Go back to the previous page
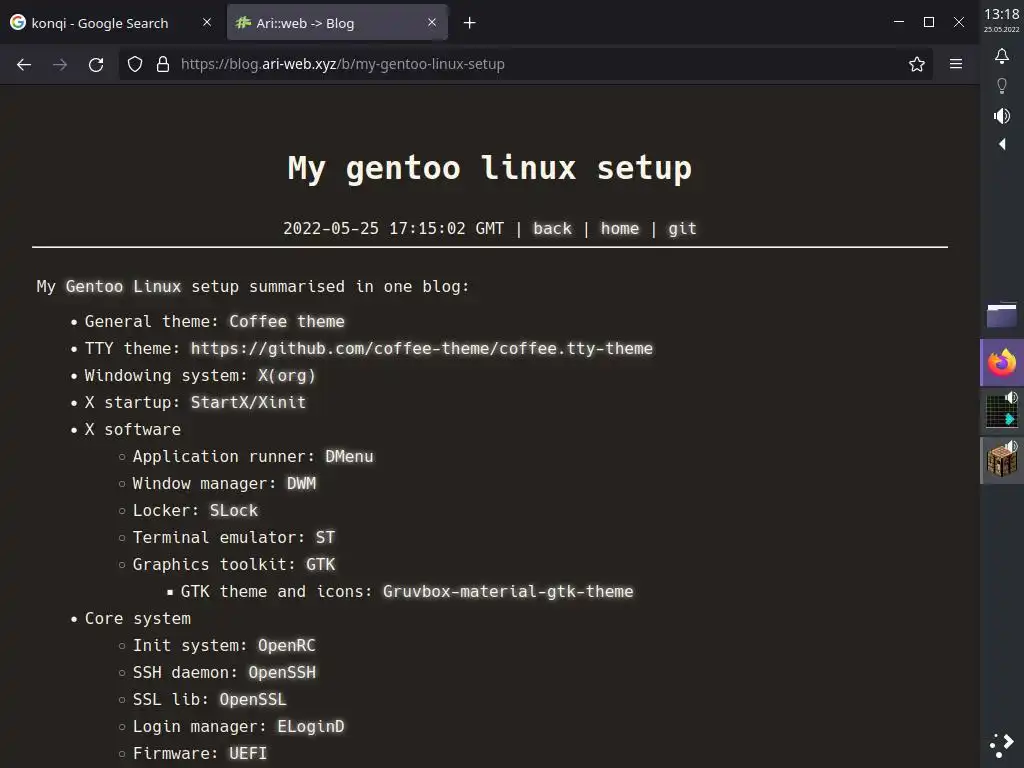Screen dimensions: 1024x768 coord(24,64)
